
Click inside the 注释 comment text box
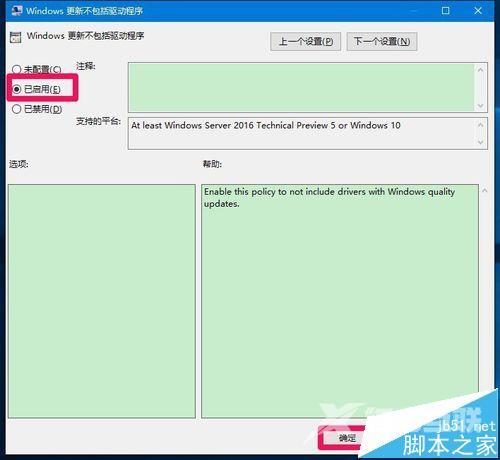pyautogui.click(x=301, y=87)
